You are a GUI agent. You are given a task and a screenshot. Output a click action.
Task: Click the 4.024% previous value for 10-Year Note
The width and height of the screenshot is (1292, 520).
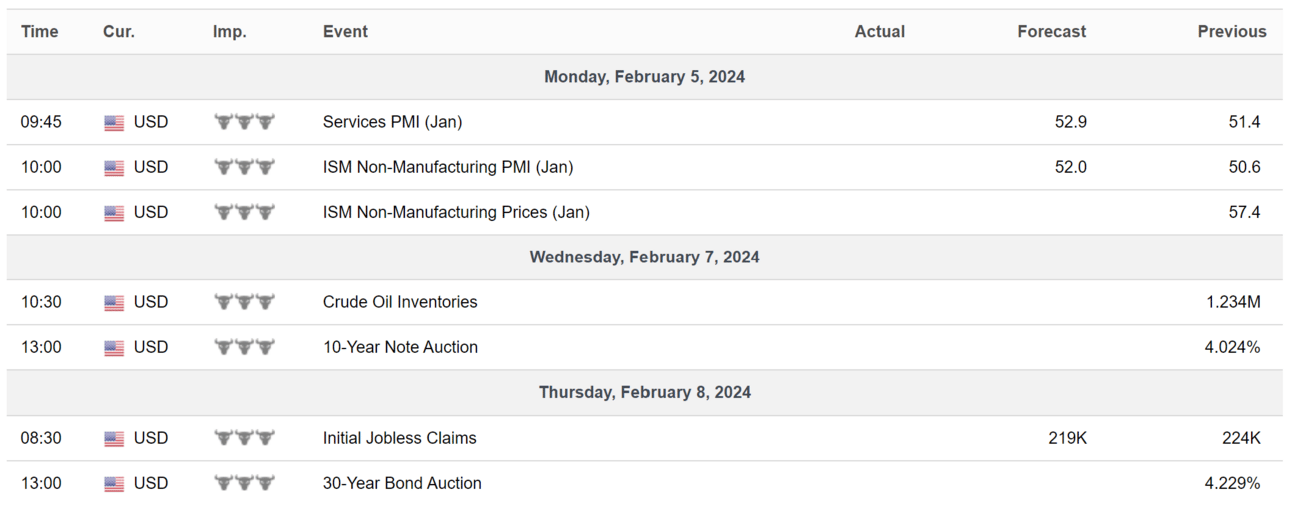pyautogui.click(x=1233, y=347)
